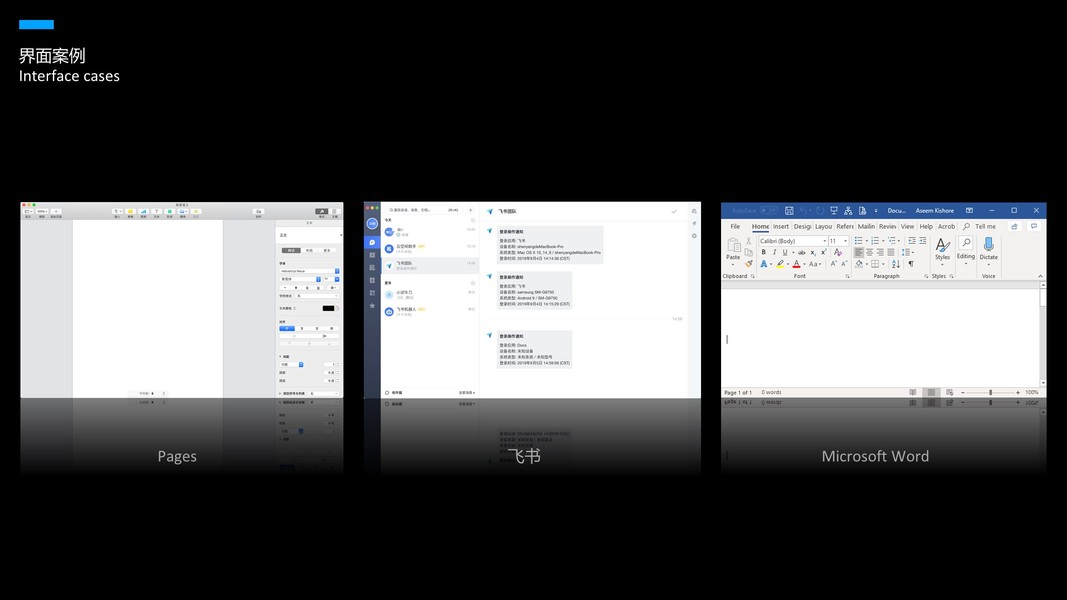Open the Review tab in Word
This screenshot has width=1067, height=600.
click(x=887, y=227)
